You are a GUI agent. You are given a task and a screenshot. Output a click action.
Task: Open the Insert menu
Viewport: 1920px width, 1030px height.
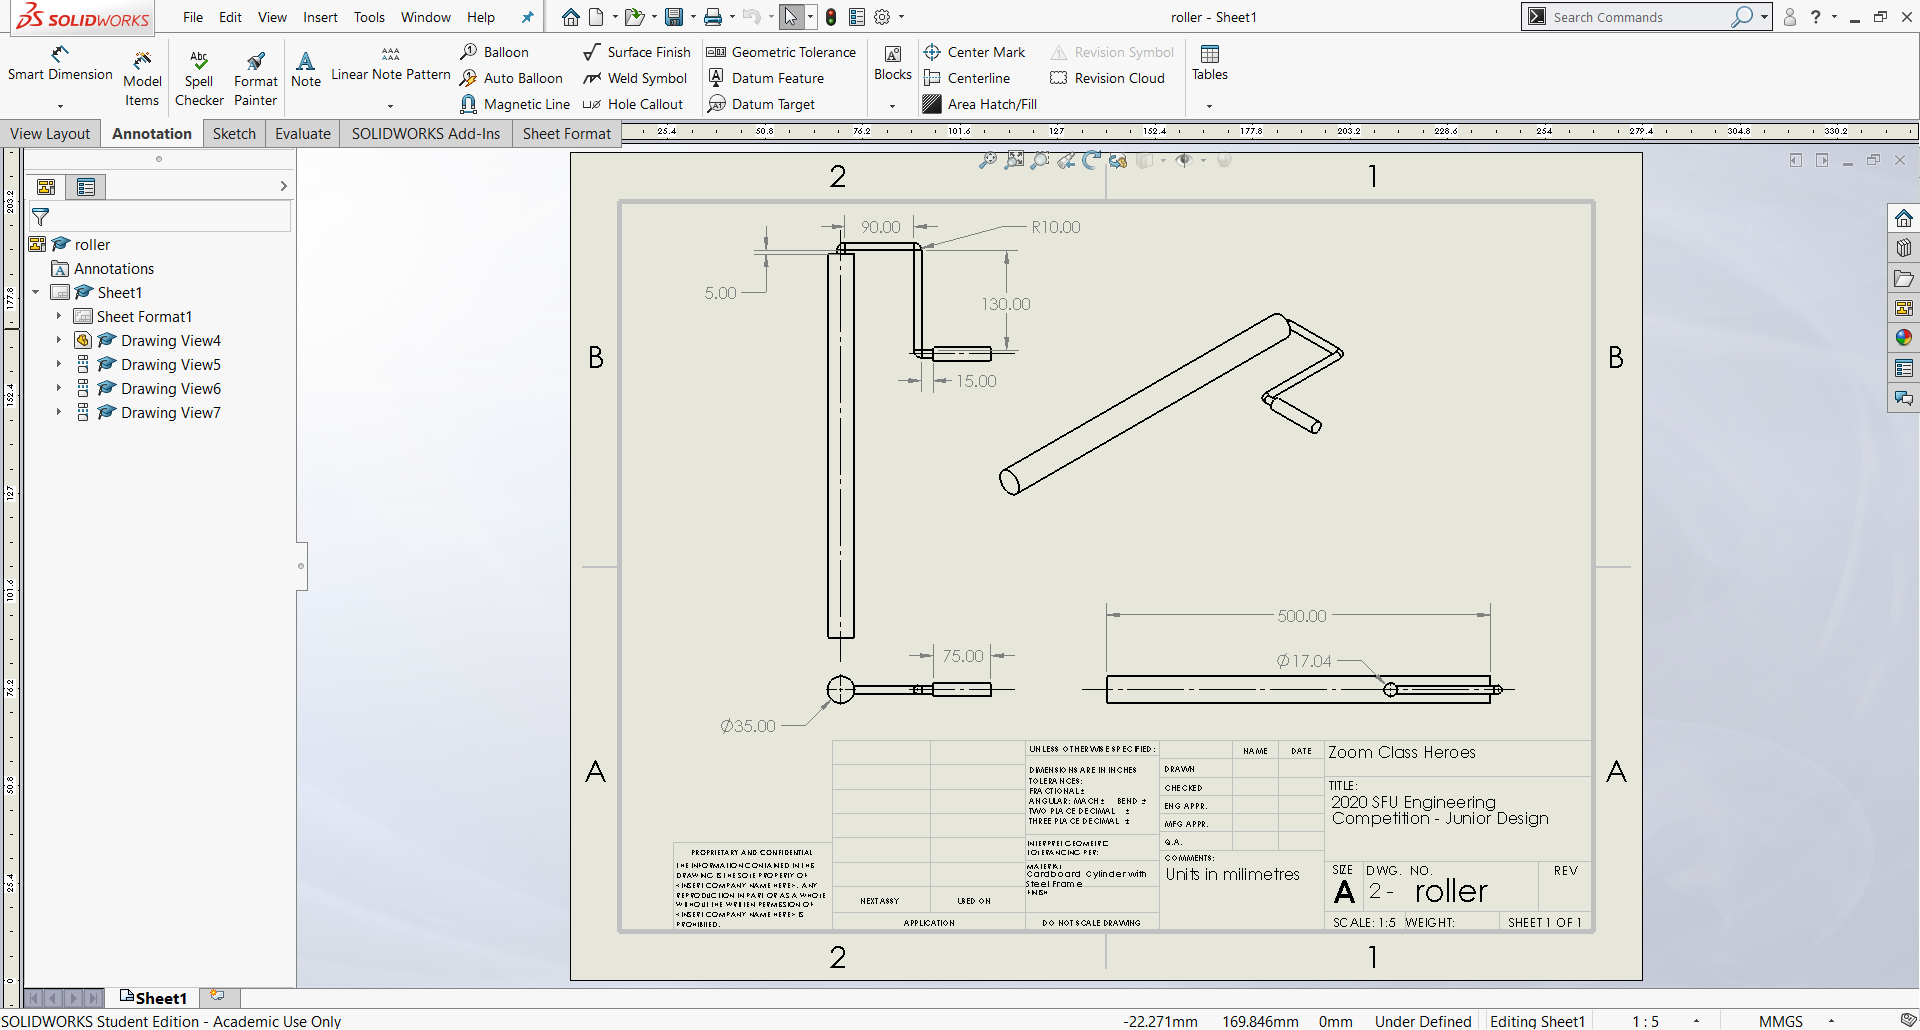click(320, 17)
